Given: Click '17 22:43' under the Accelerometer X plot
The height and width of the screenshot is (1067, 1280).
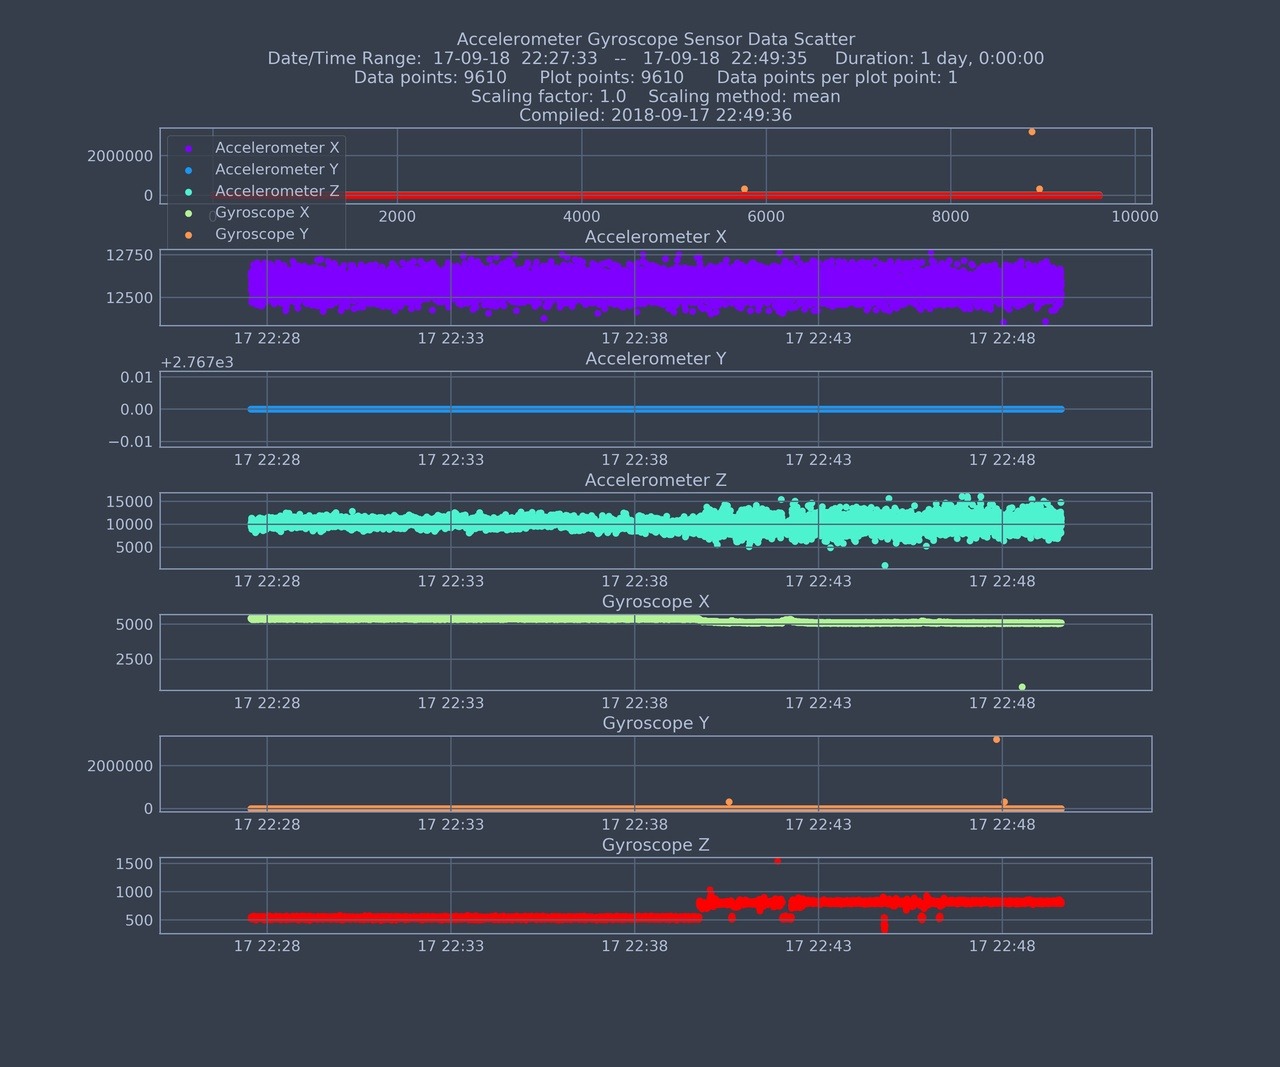Looking at the screenshot, I should pos(818,339).
